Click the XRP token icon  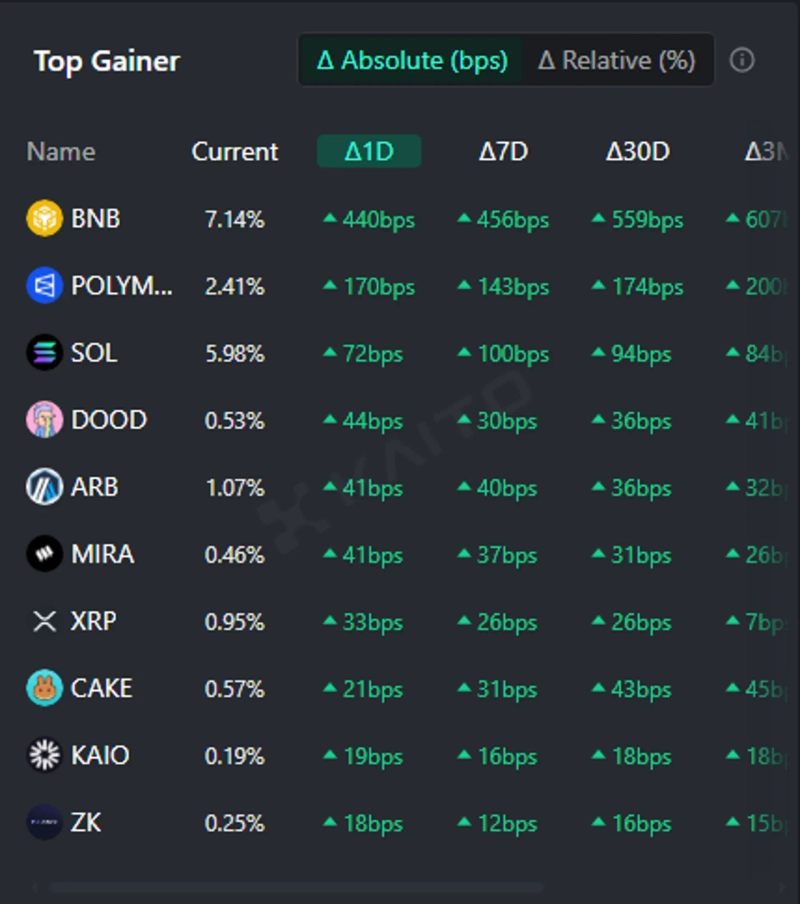click(44, 621)
